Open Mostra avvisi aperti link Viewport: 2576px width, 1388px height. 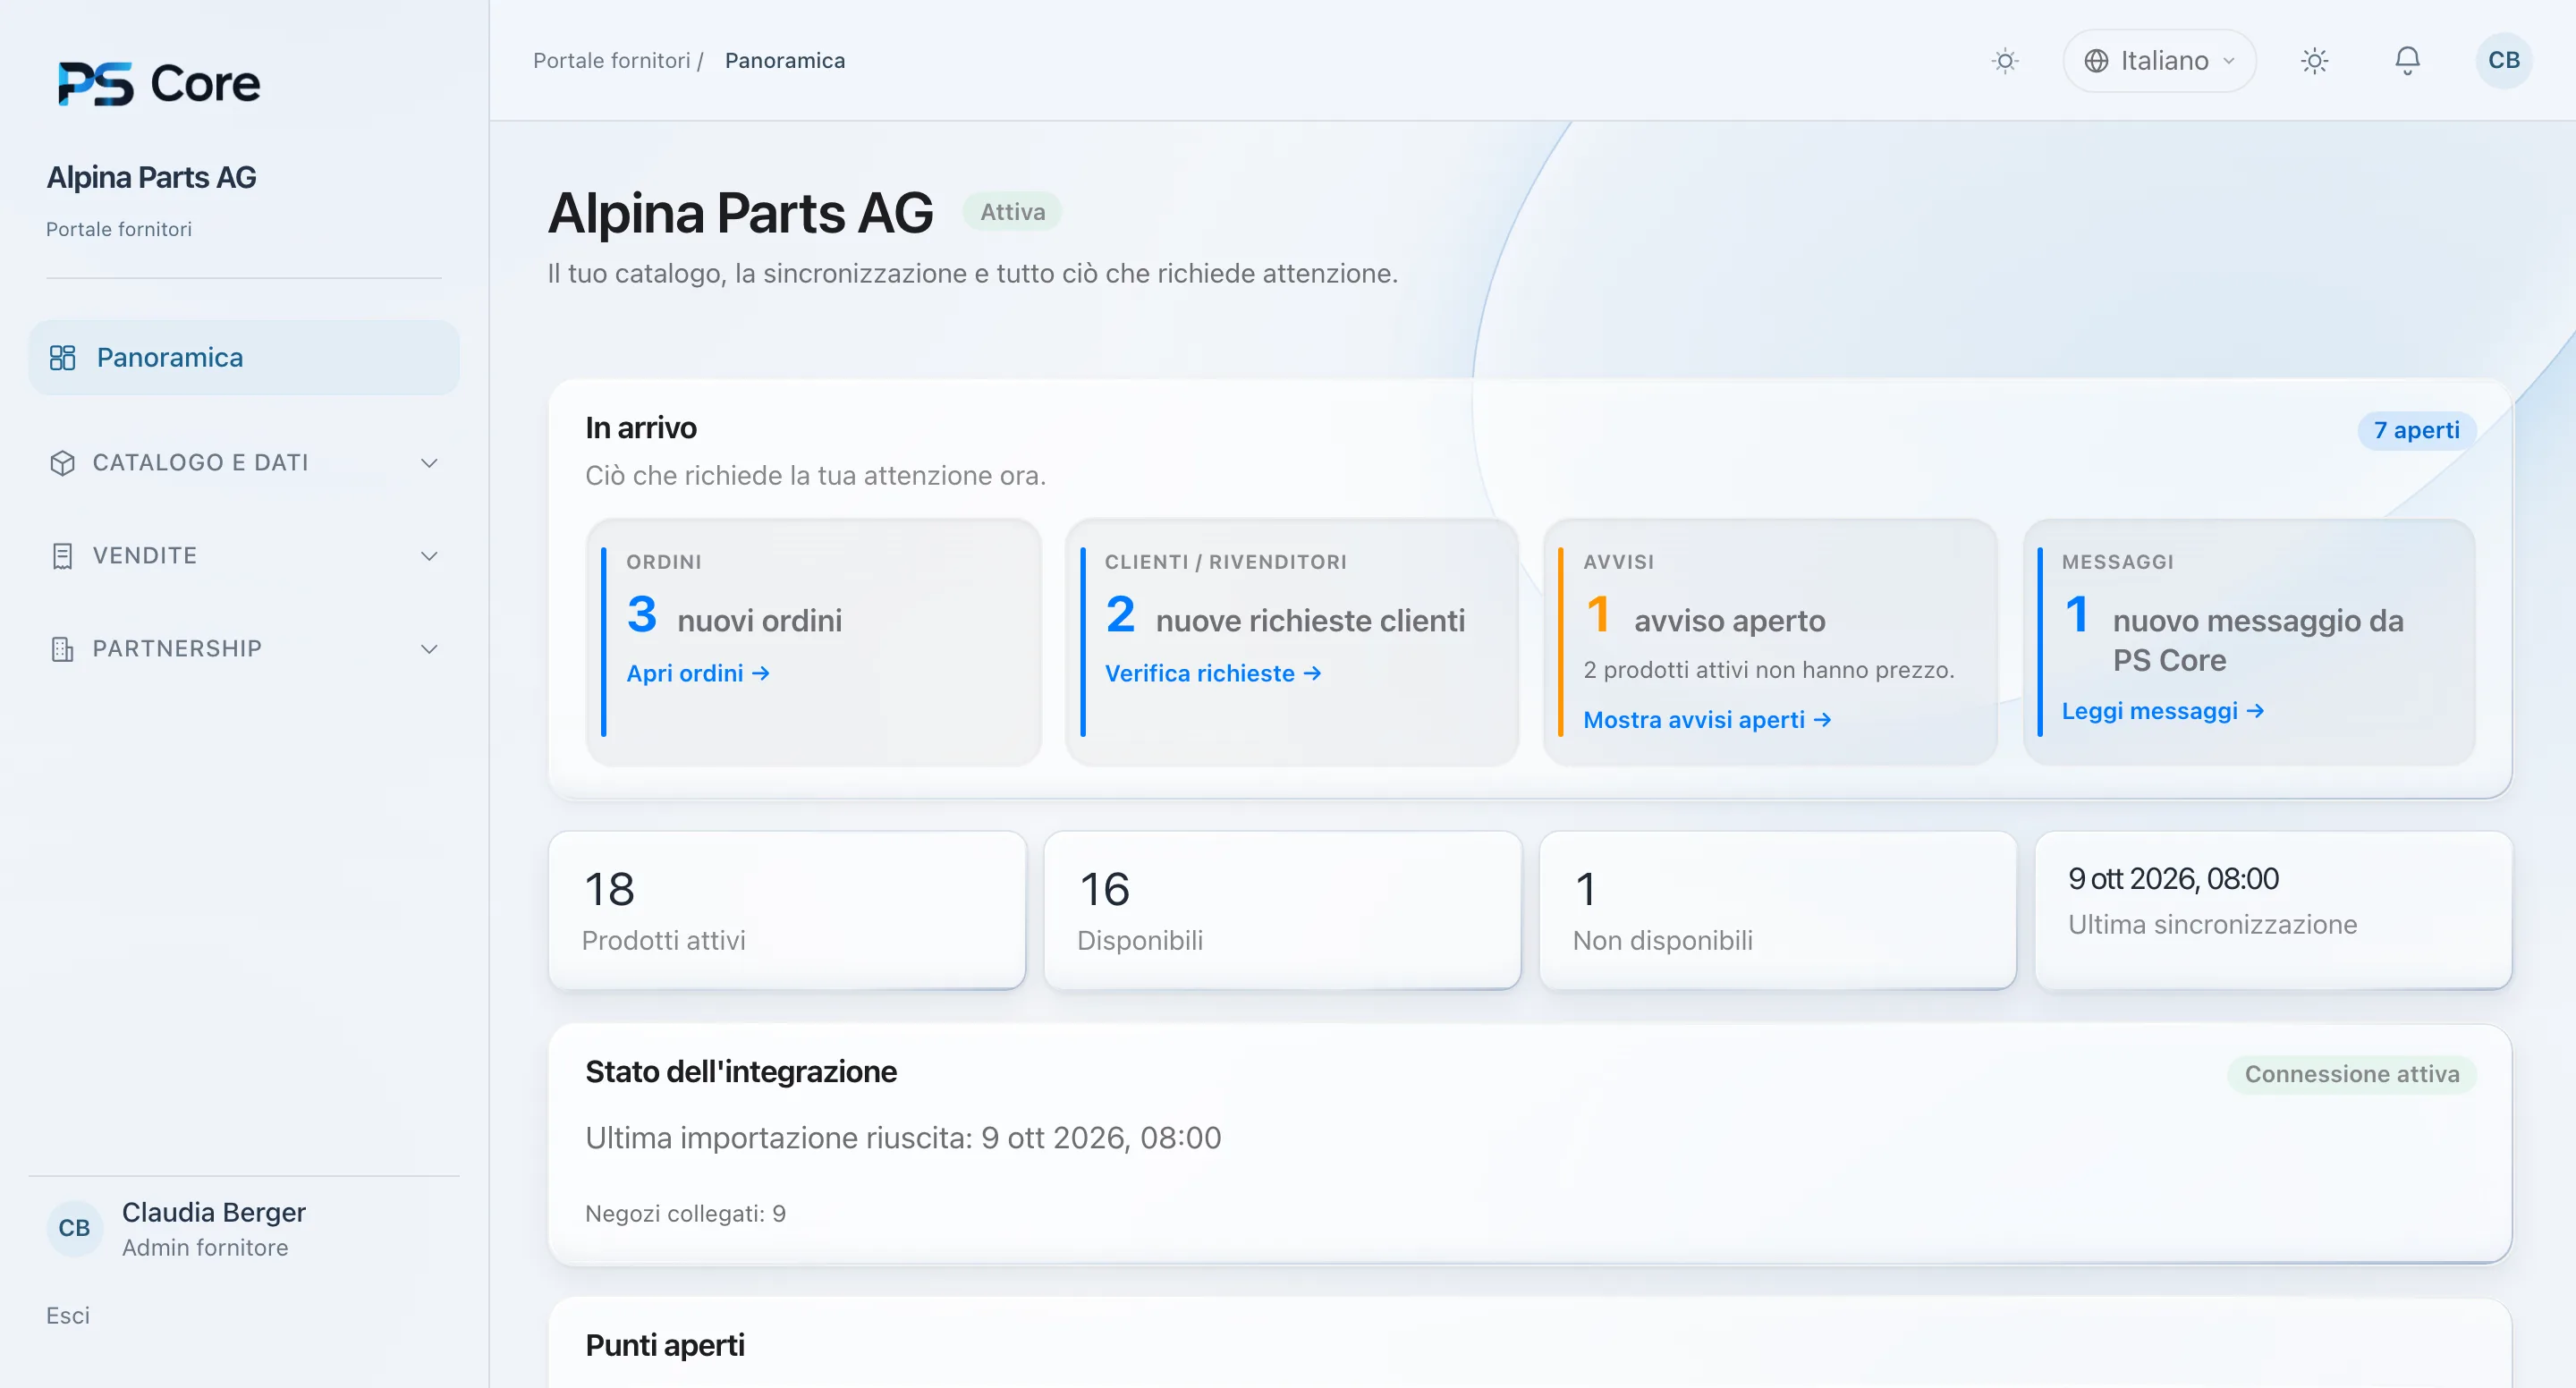pyautogui.click(x=1707, y=720)
